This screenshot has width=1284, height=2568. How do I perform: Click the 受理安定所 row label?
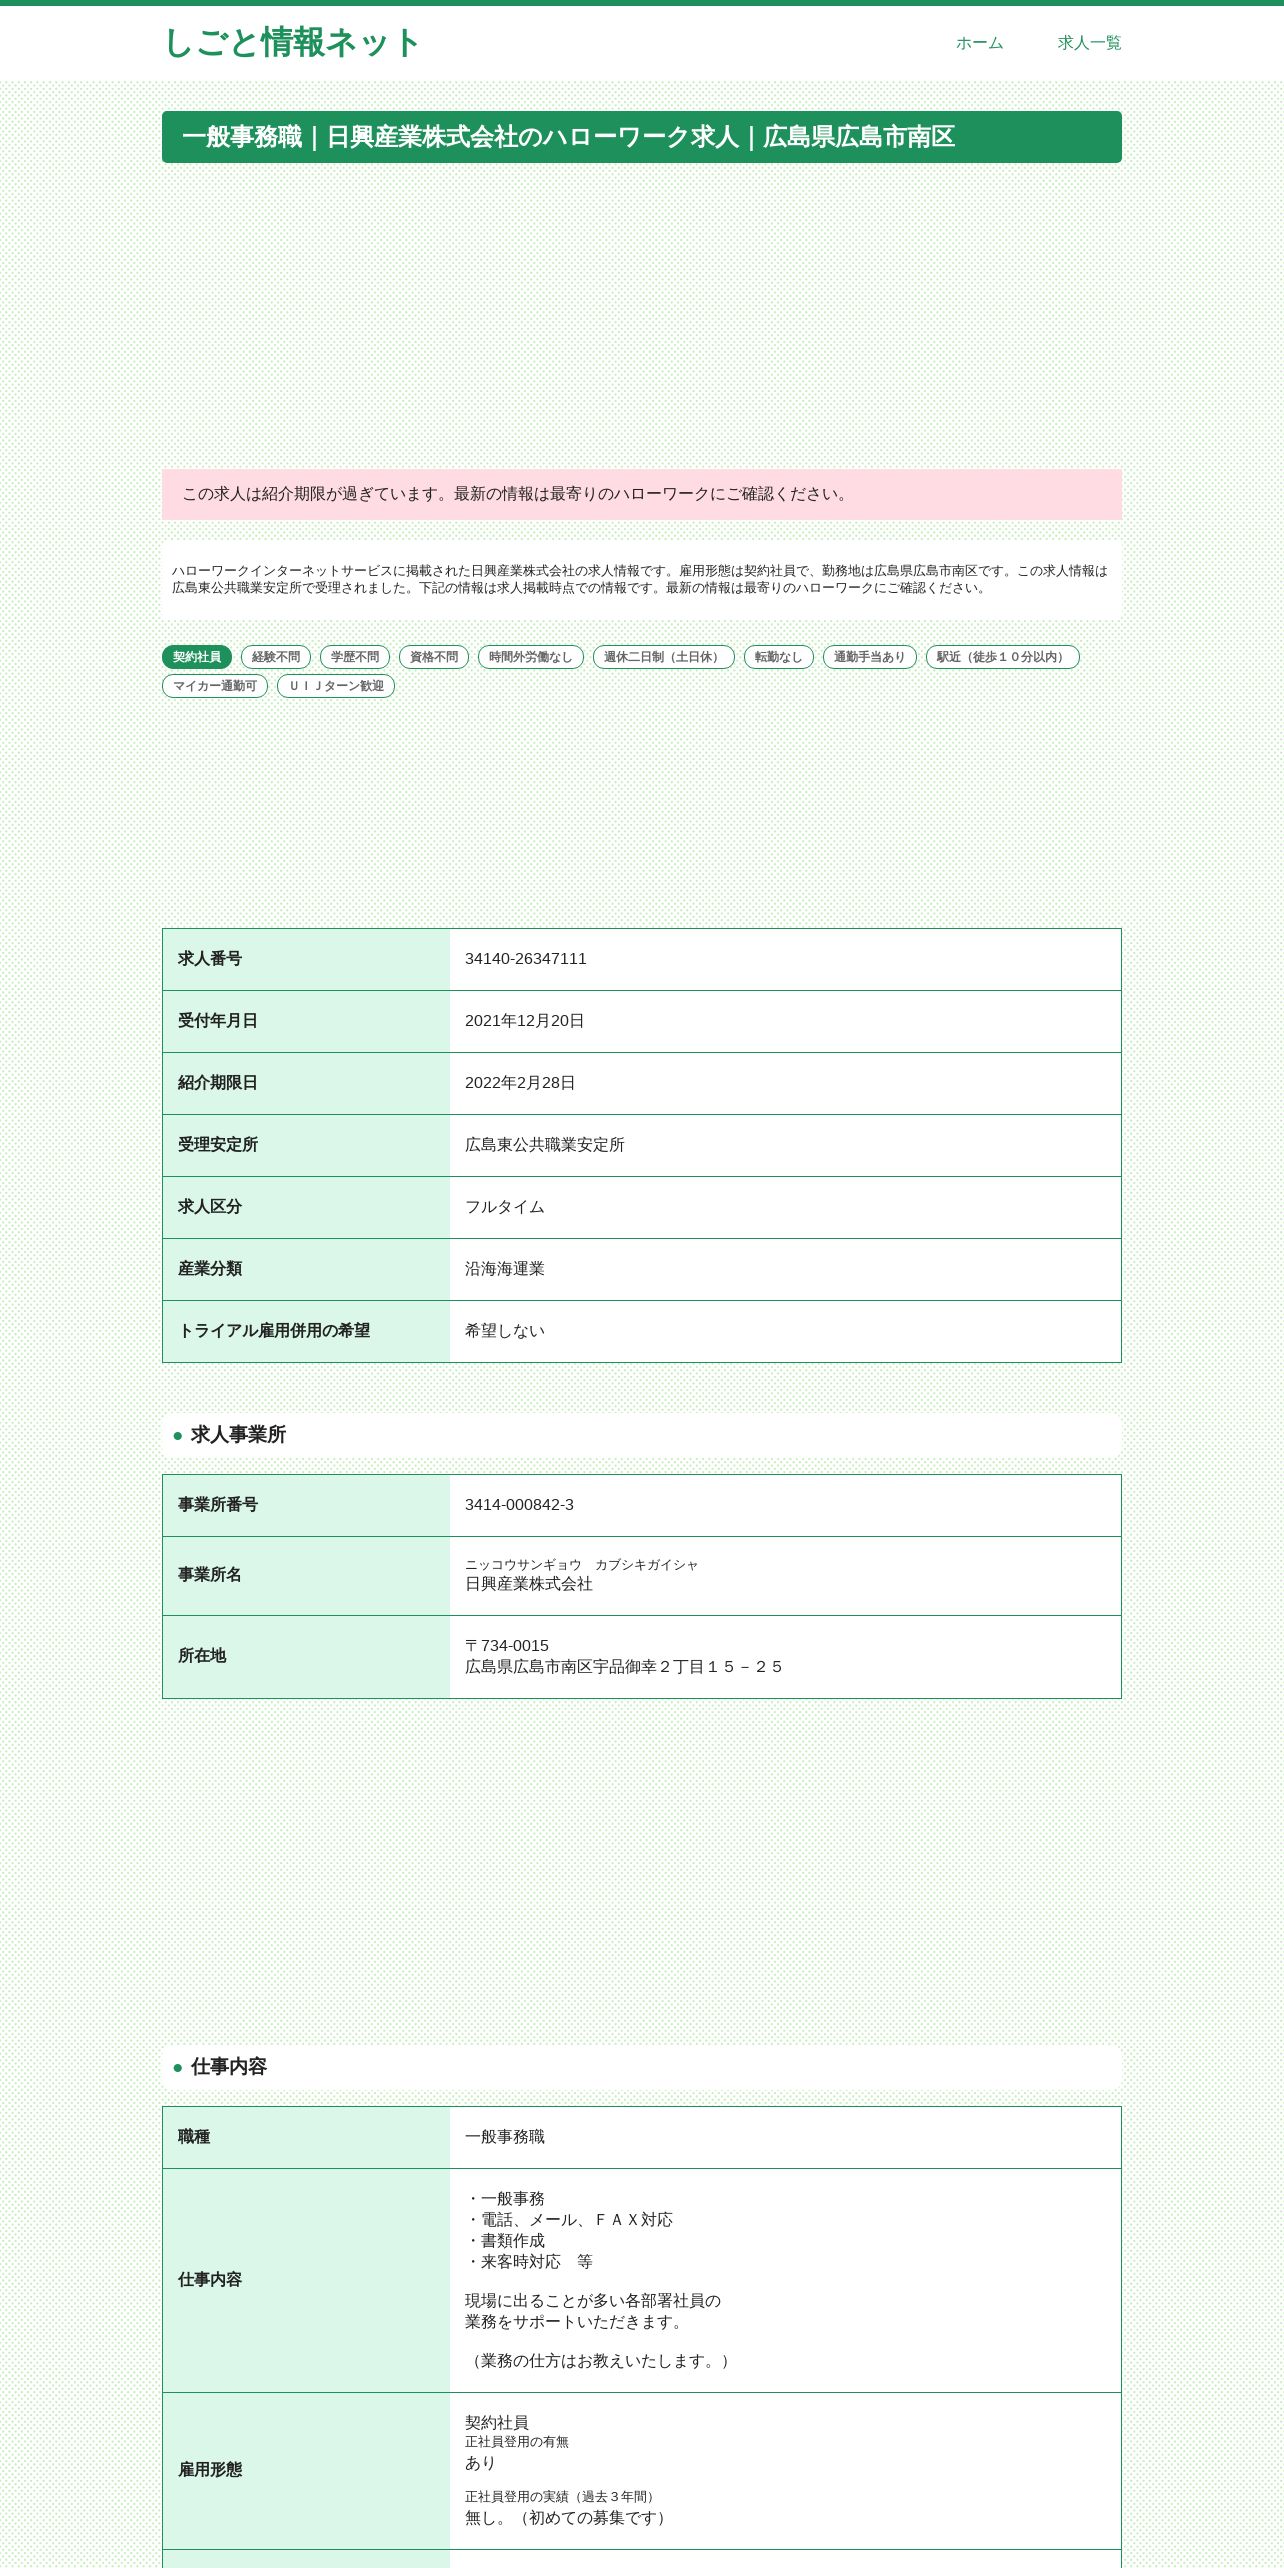[x=218, y=1145]
